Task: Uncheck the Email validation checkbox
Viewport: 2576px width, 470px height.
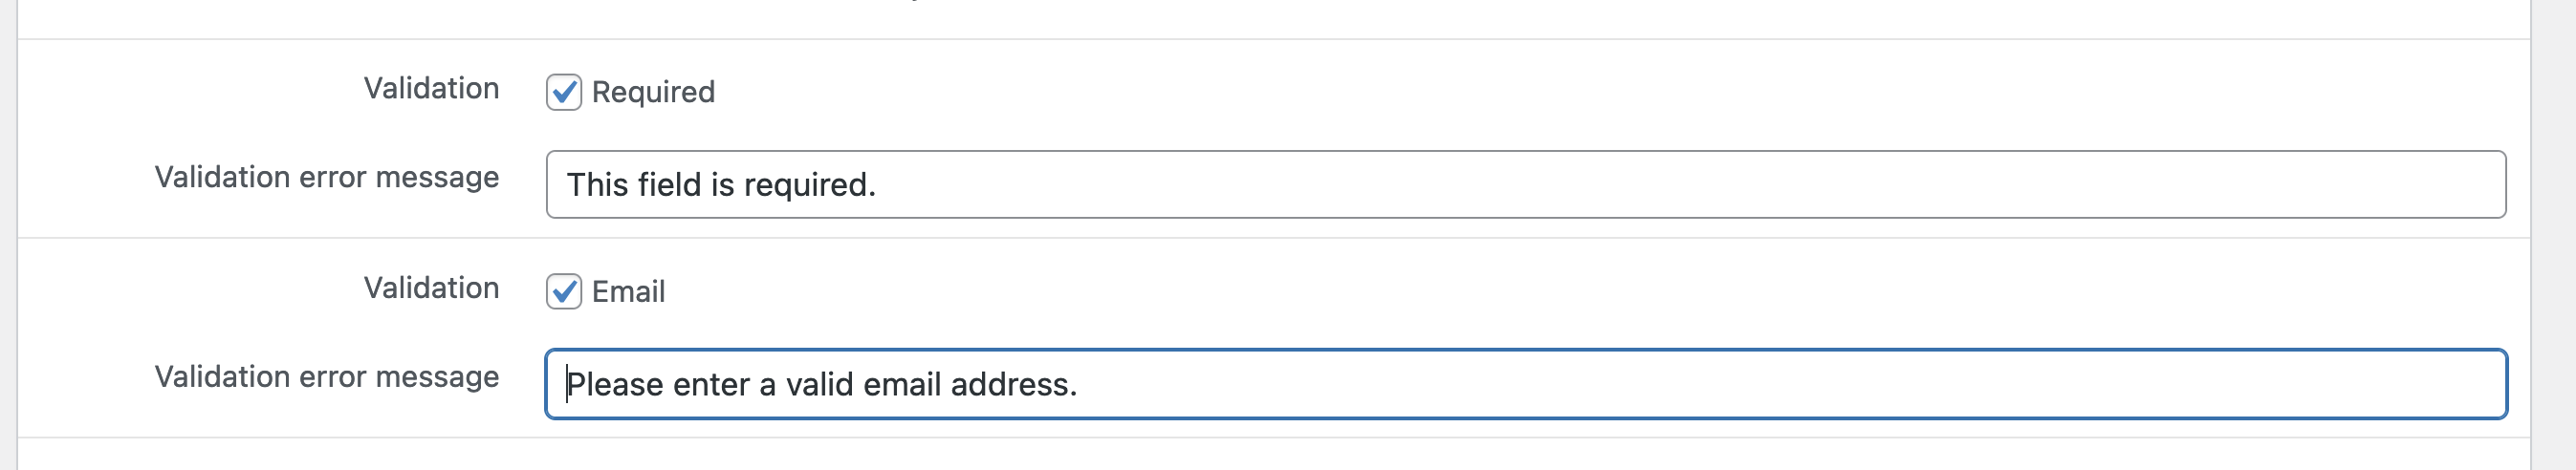Action: (564, 291)
